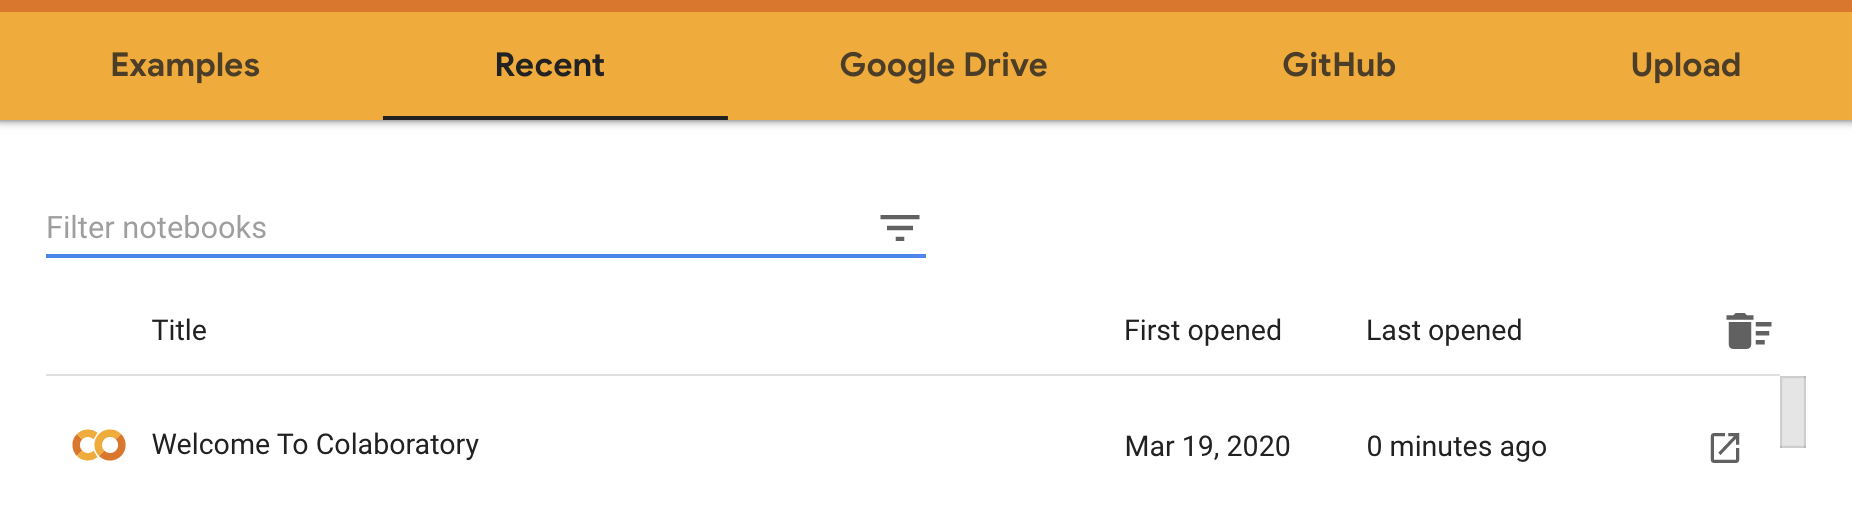Go to the Upload tab
1852x506 pixels.
click(x=1685, y=65)
